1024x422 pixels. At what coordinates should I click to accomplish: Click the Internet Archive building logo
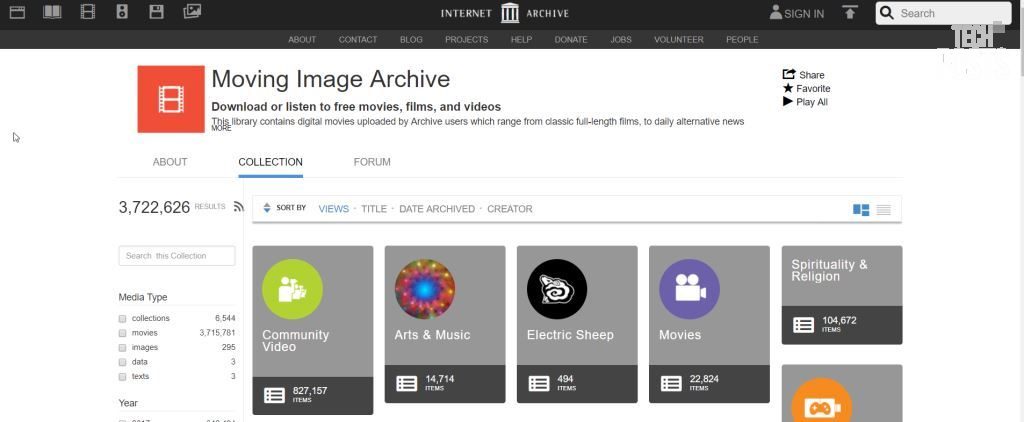point(509,13)
